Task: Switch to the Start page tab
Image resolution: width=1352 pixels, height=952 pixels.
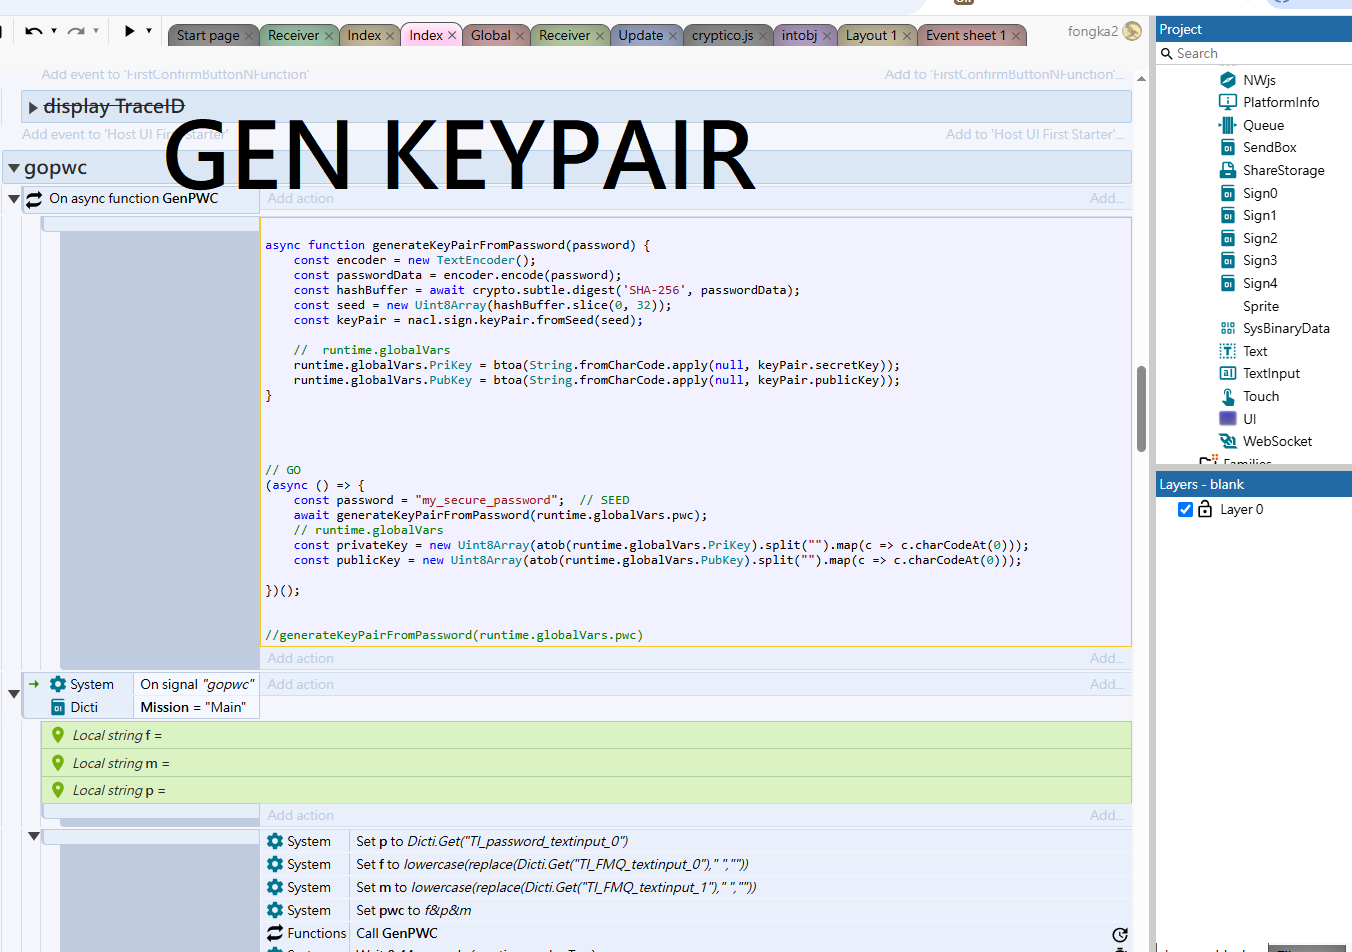Action: pos(208,35)
